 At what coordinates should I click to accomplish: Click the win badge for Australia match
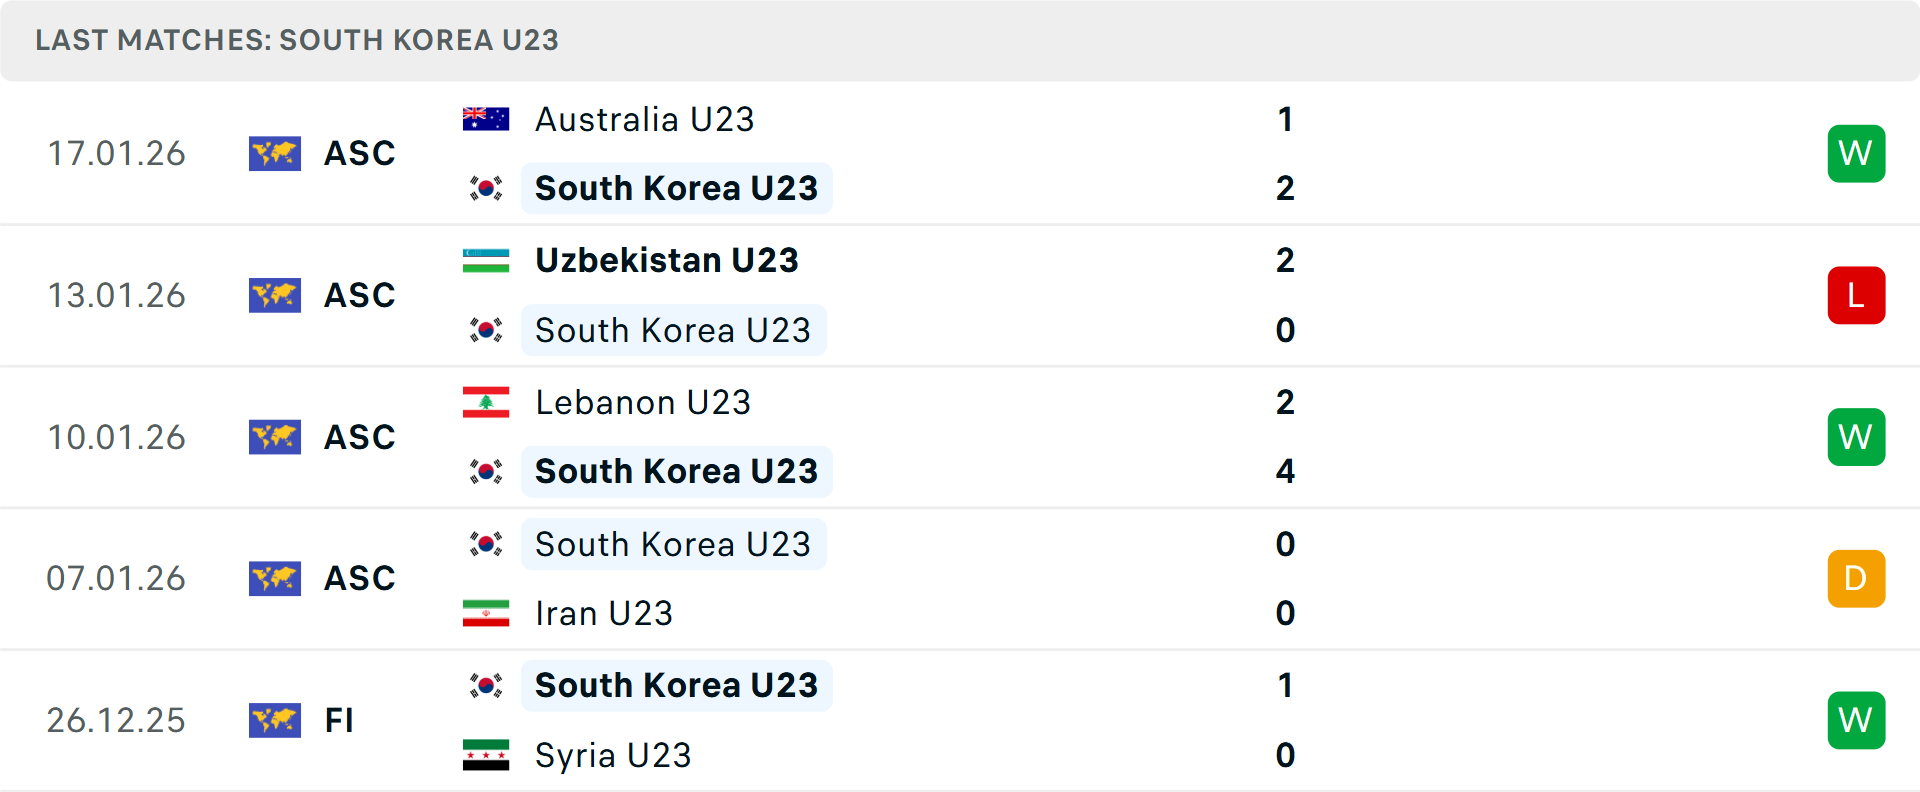click(x=1856, y=153)
